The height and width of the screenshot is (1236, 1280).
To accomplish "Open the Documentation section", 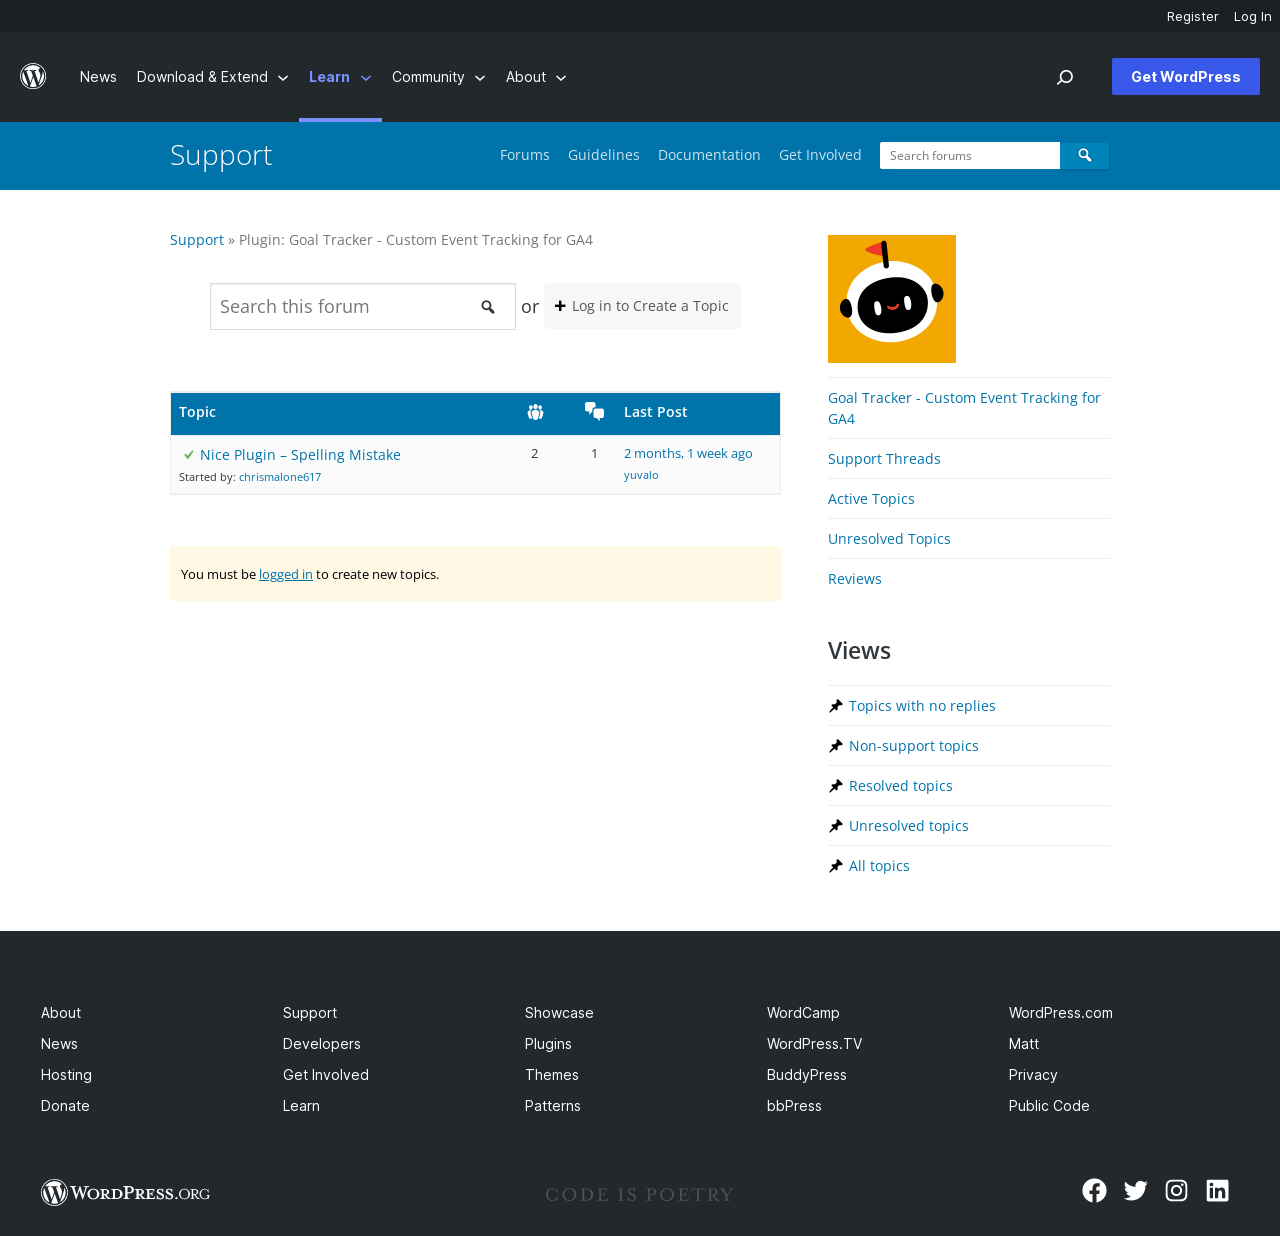I will 709,155.
